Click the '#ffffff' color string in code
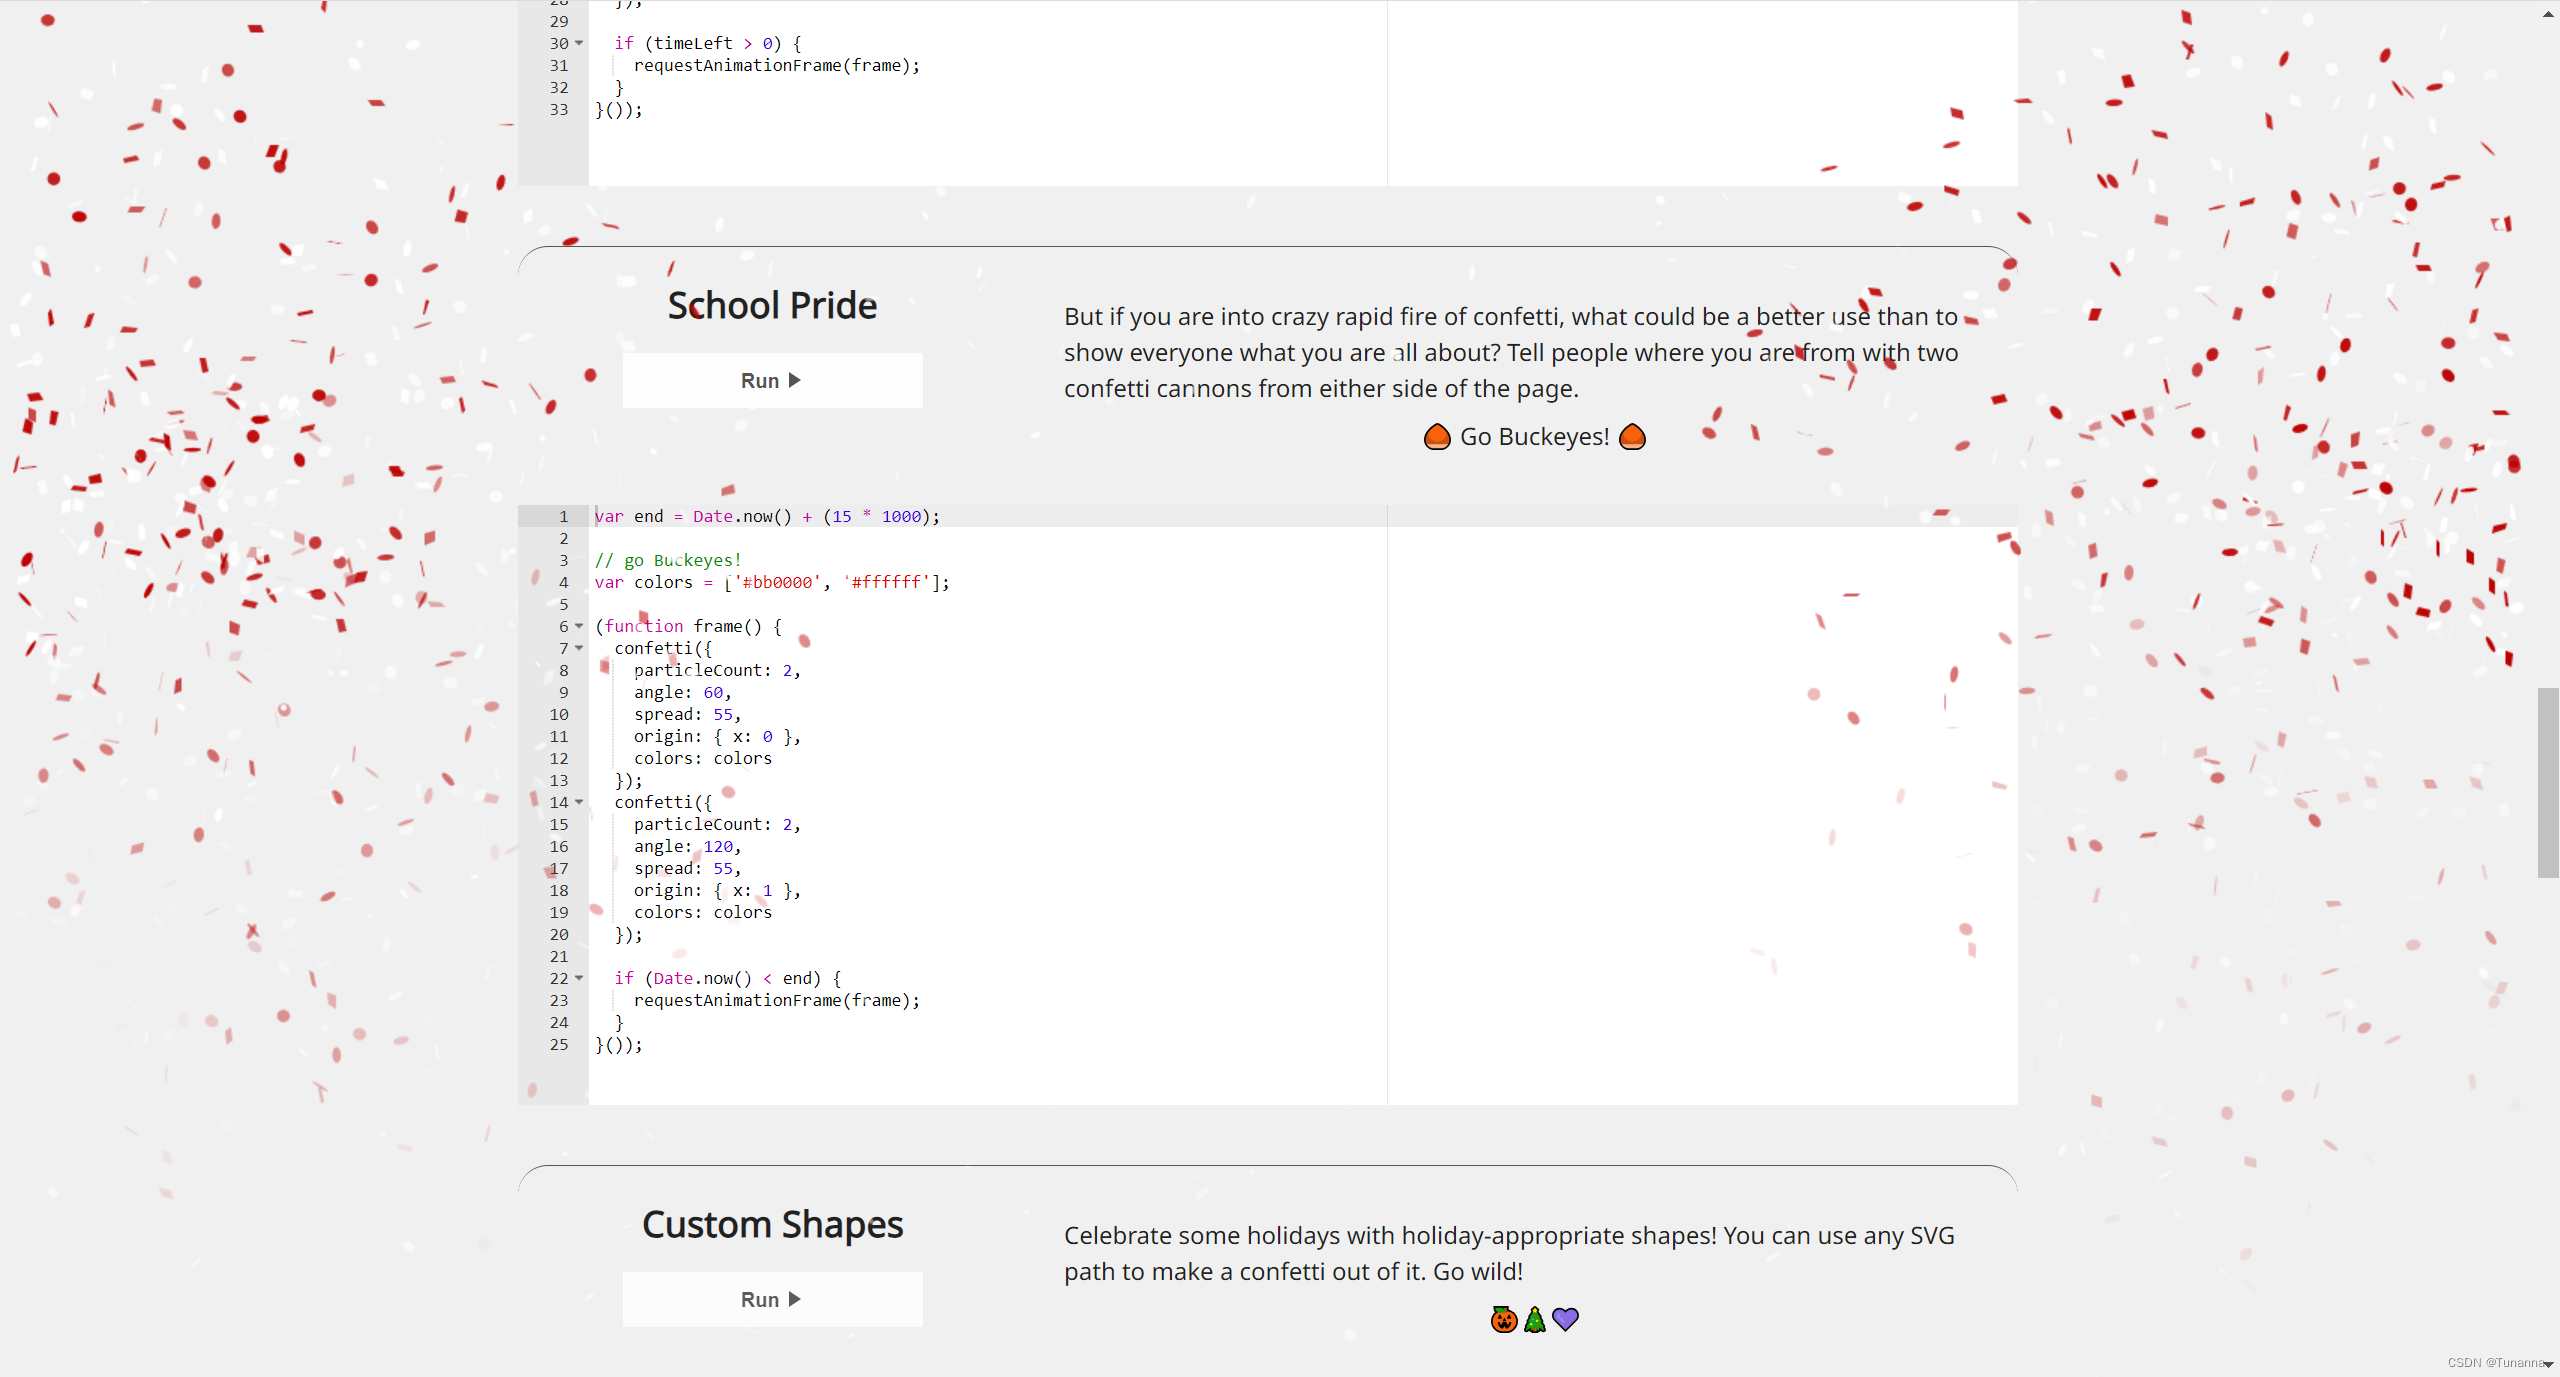2560x1377 pixels. click(887, 582)
